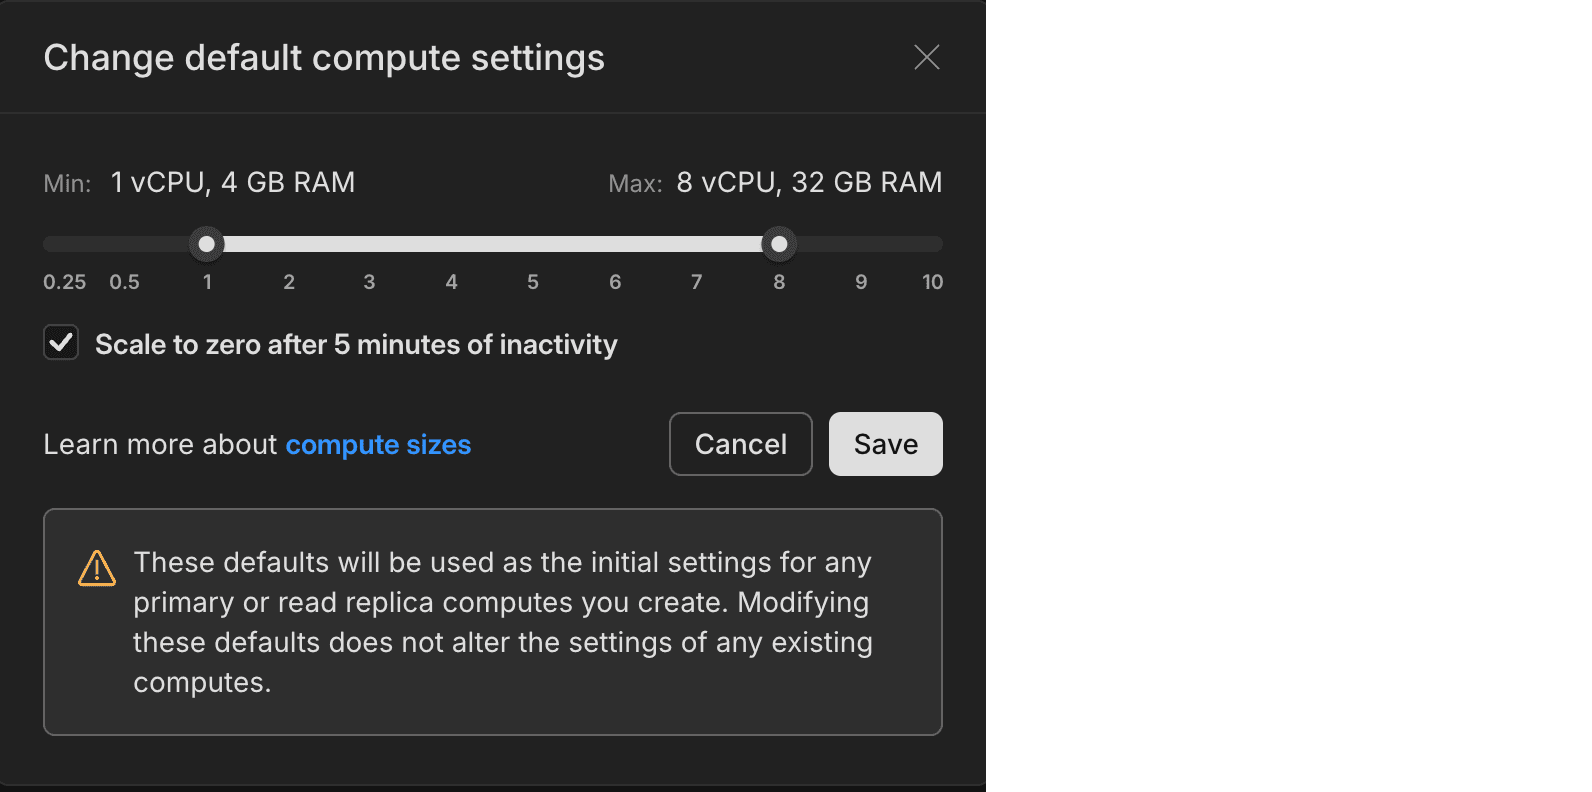Click the 10 label under the slider
Screen dimensions: 1592x792
pyautogui.click(x=932, y=281)
